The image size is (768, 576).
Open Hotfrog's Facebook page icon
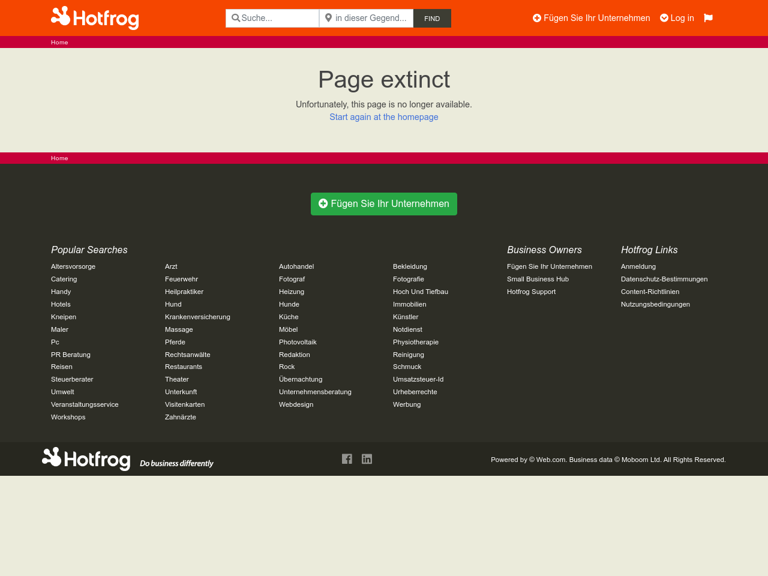point(347,459)
